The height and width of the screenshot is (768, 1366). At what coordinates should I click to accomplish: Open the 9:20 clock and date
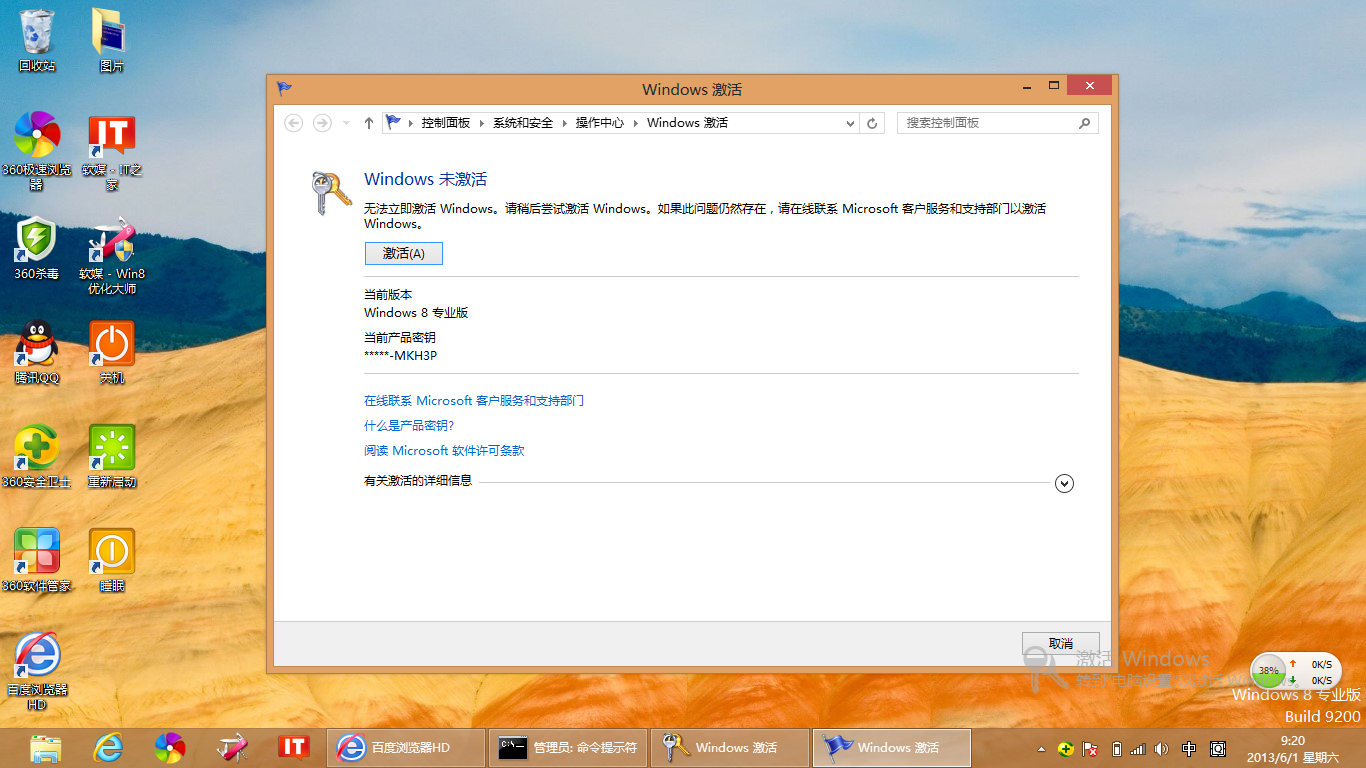1293,748
